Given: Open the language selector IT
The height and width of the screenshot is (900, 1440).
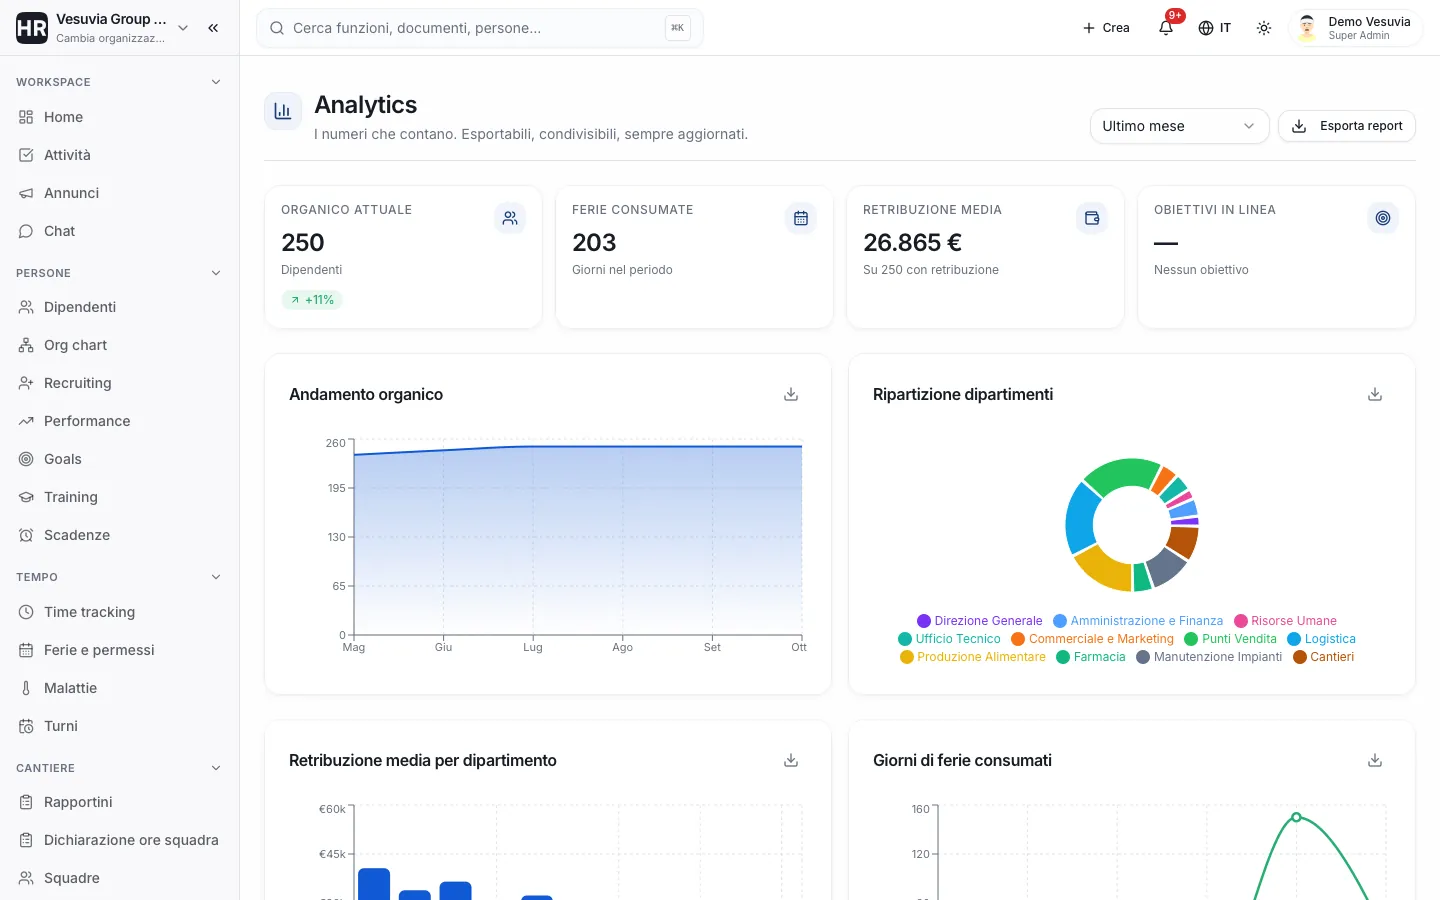Looking at the screenshot, I should pyautogui.click(x=1215, y=28).
